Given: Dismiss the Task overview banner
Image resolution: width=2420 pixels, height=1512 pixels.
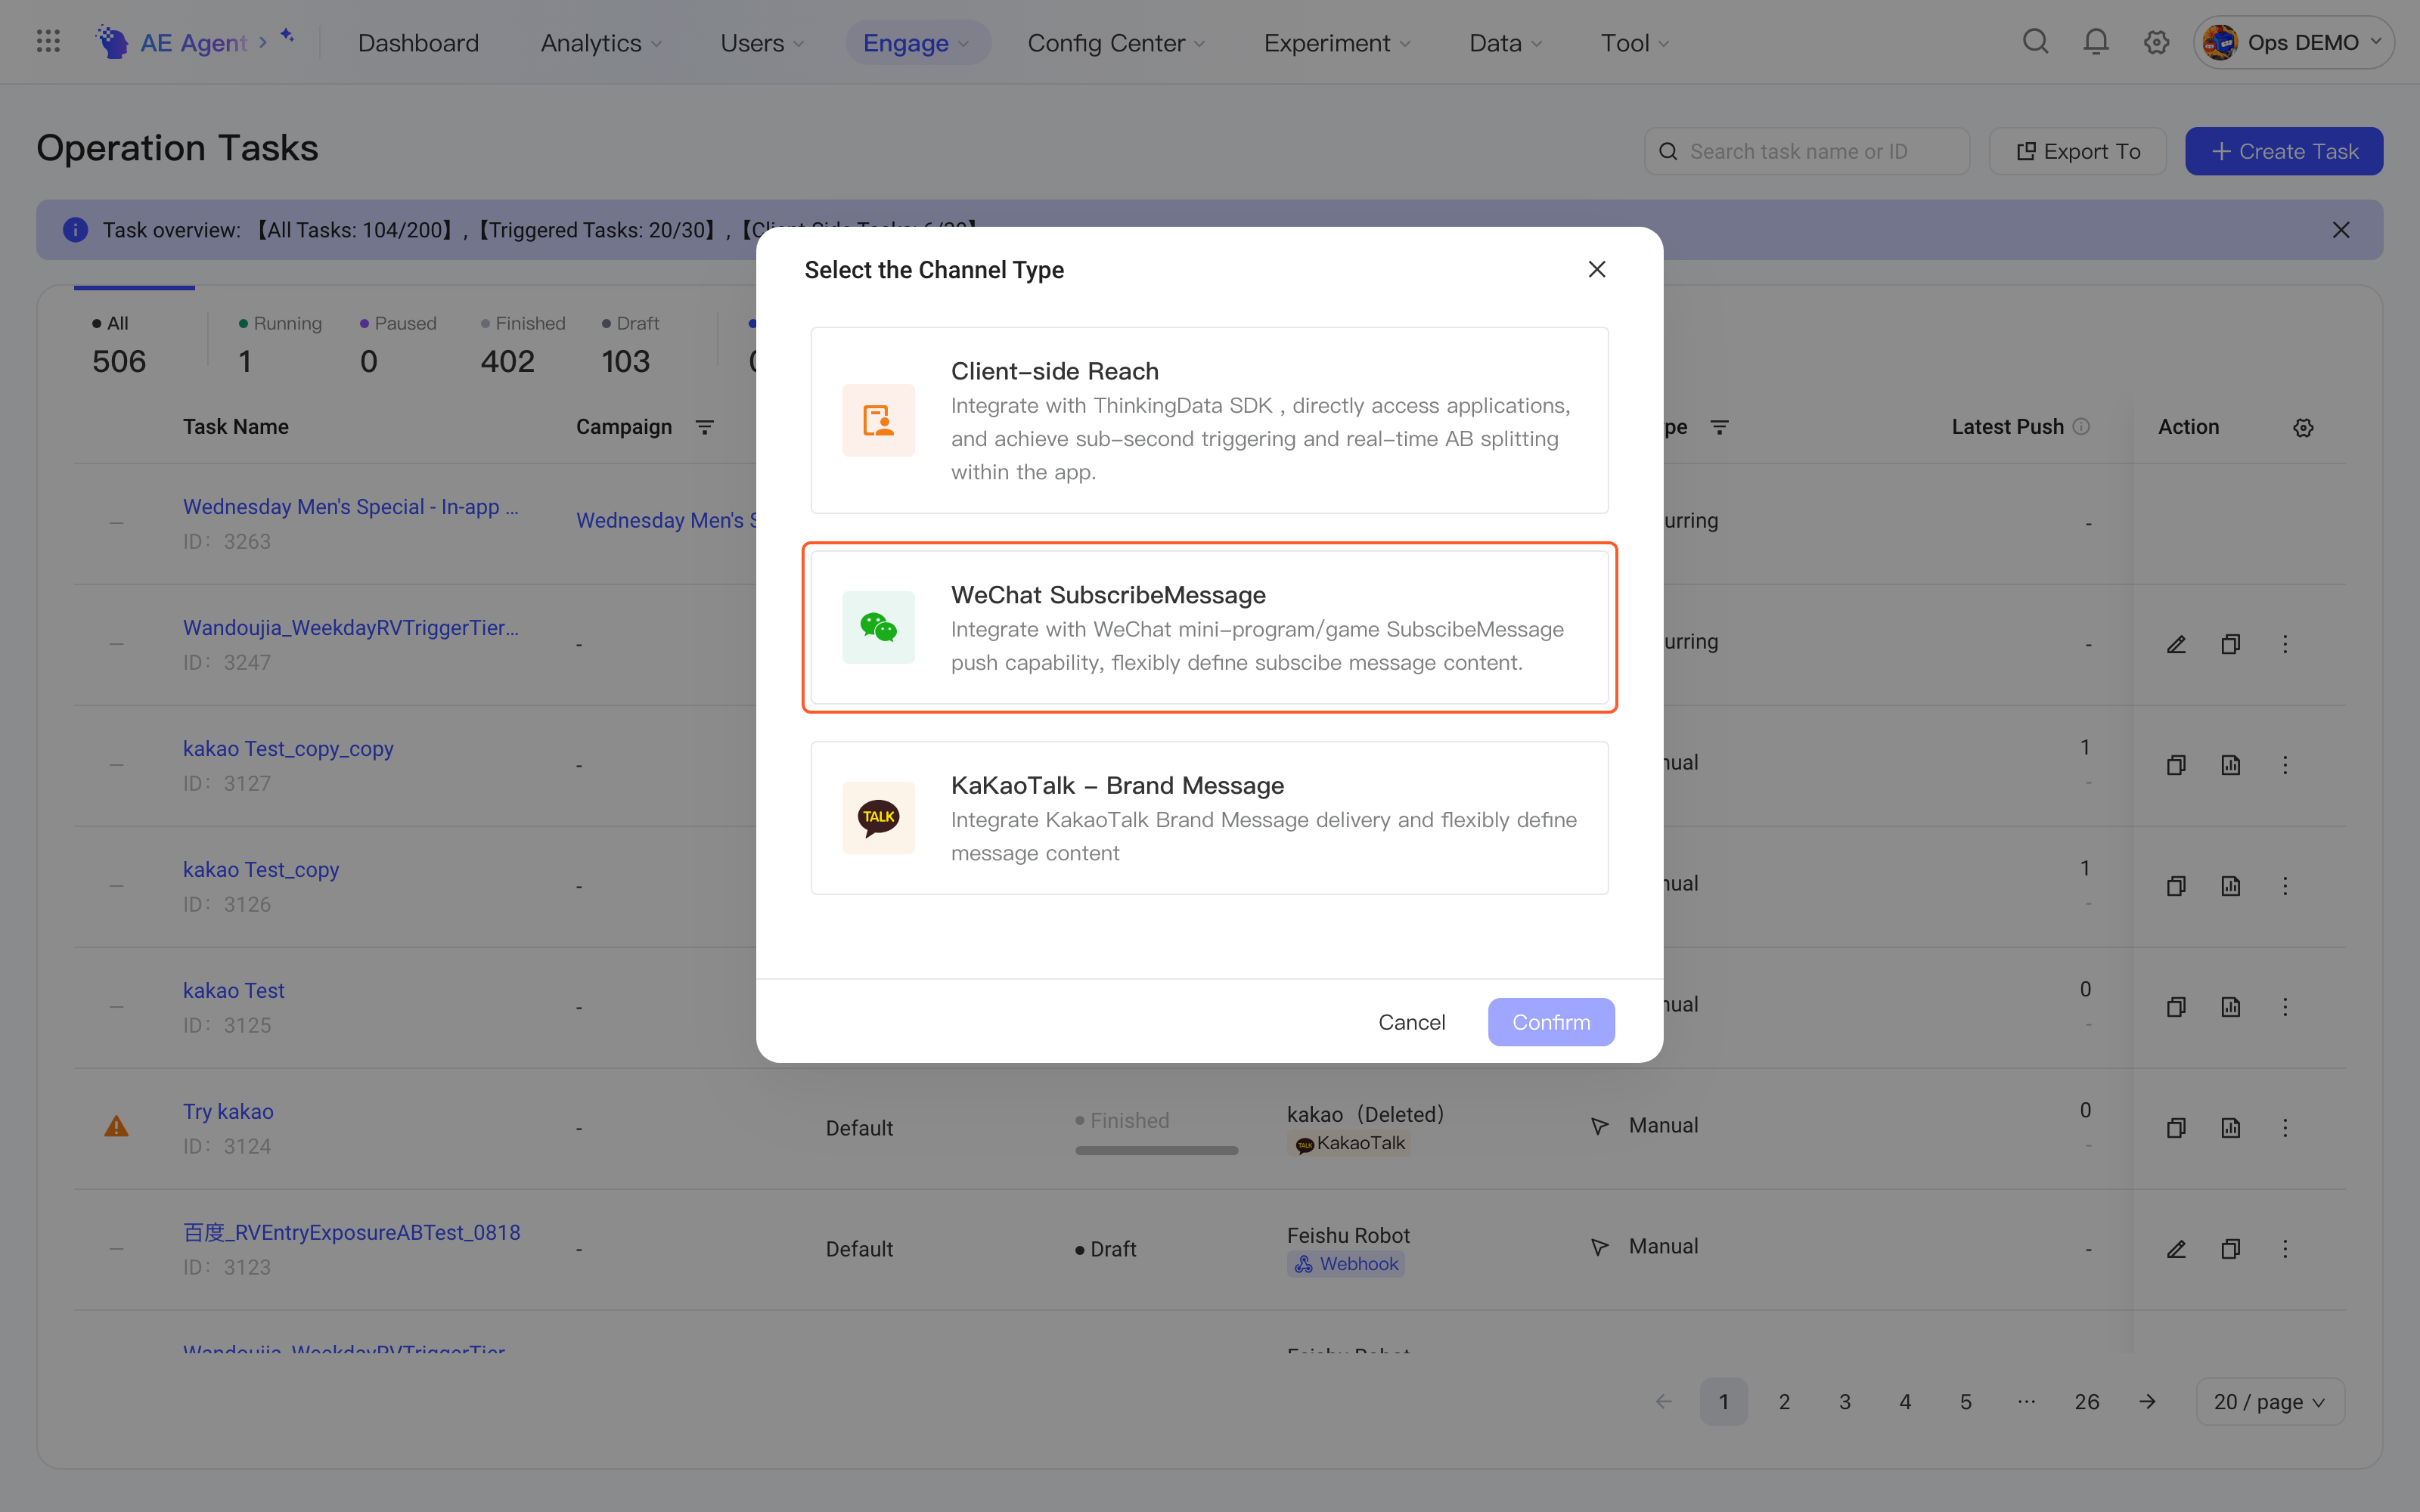Looking at the screenshot, I should [2341, 230].
